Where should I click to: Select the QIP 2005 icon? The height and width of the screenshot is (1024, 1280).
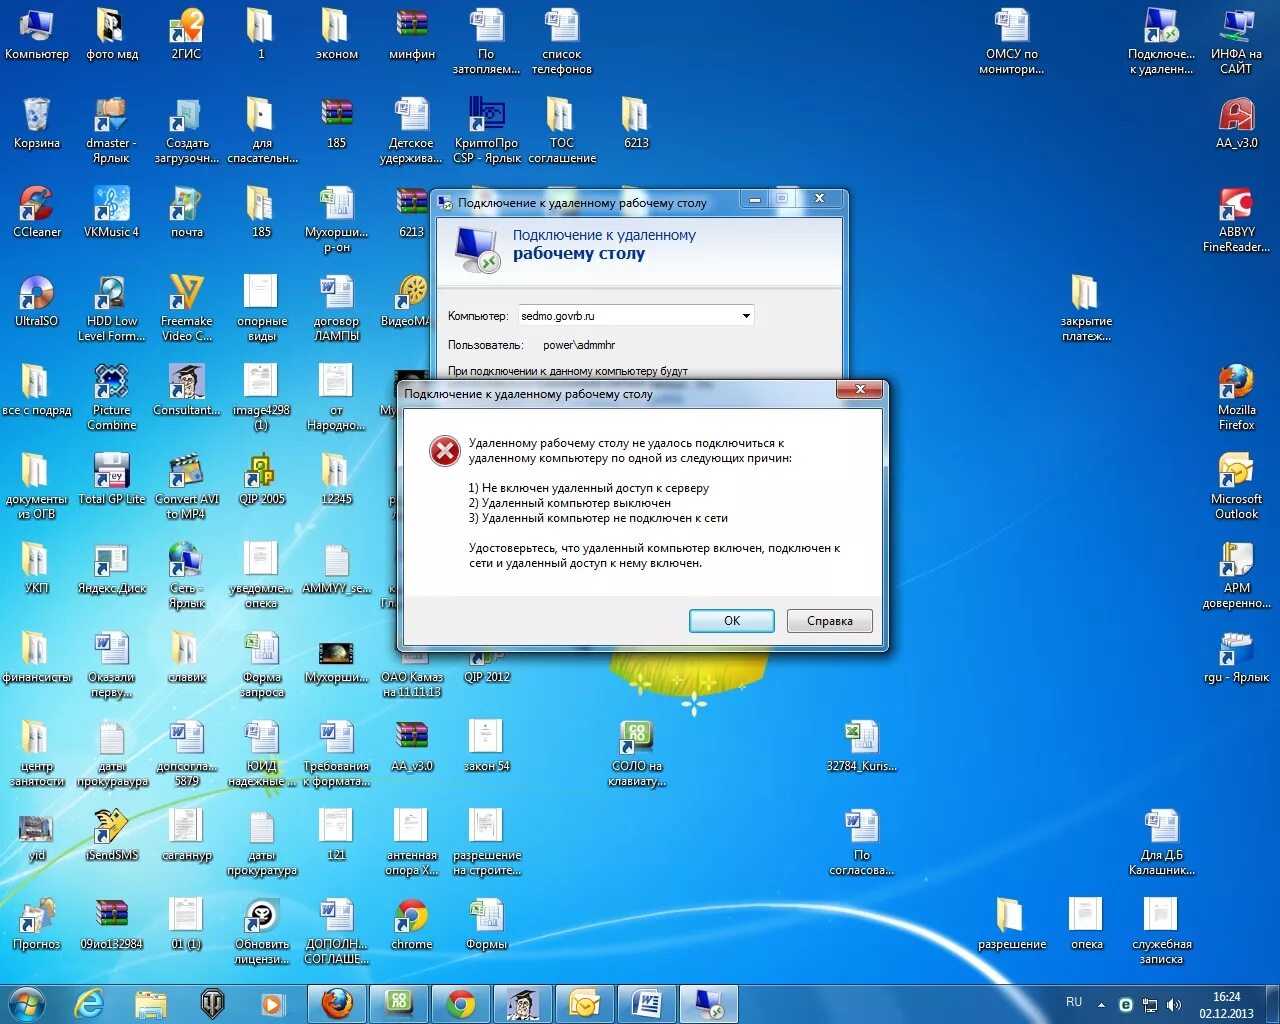[261, 479]
